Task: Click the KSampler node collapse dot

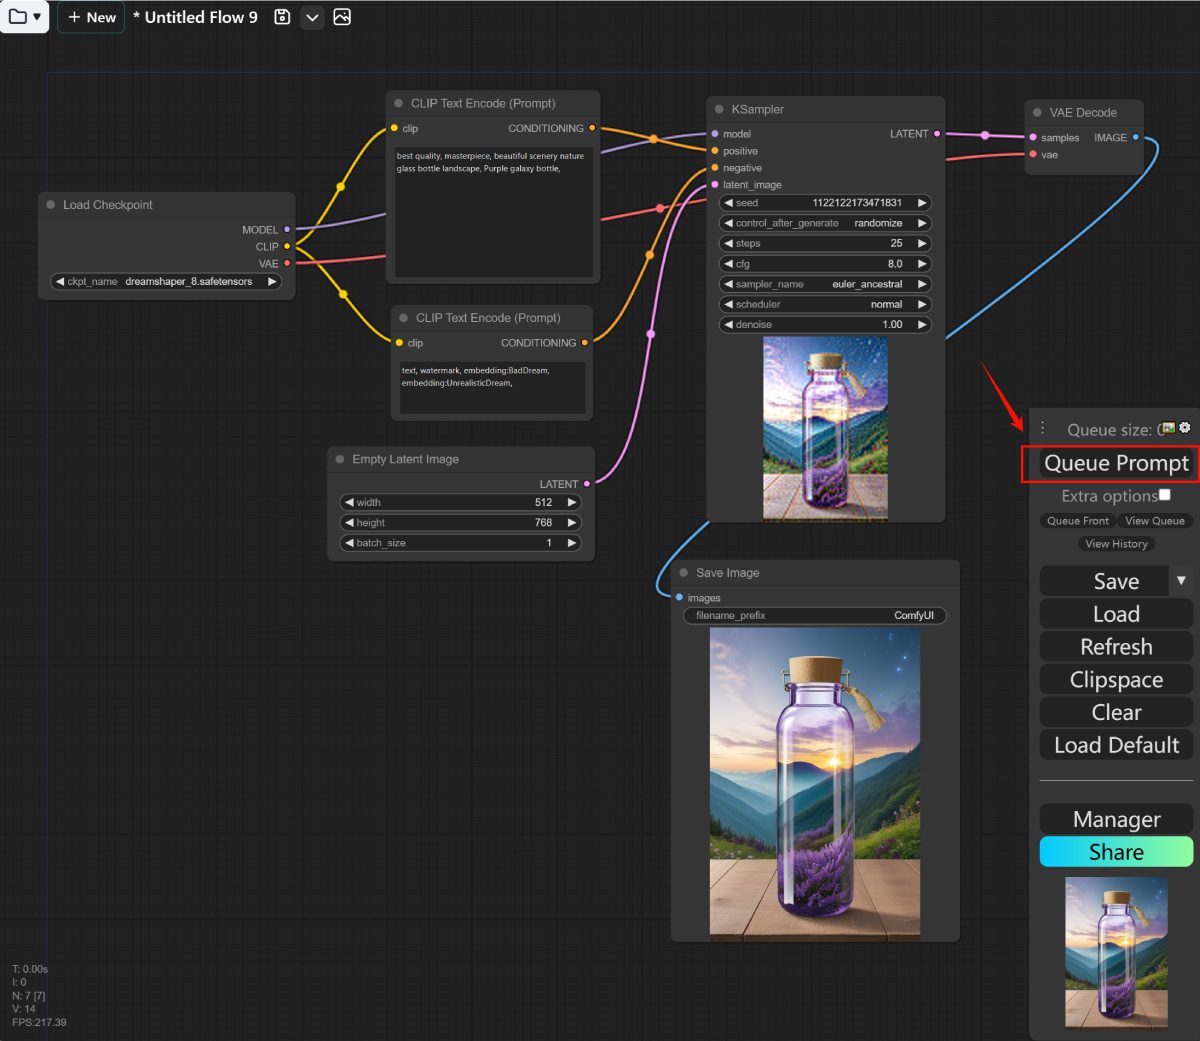Action: coord(719,110)
